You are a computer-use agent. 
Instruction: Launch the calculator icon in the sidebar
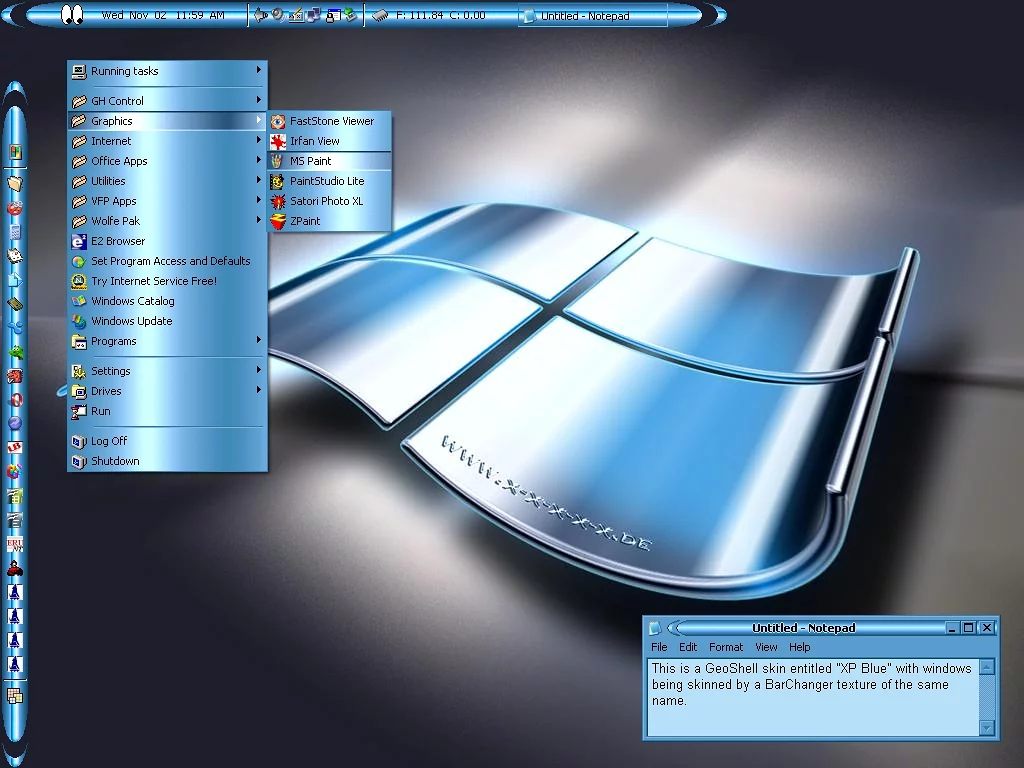click(x=15, y=232)
